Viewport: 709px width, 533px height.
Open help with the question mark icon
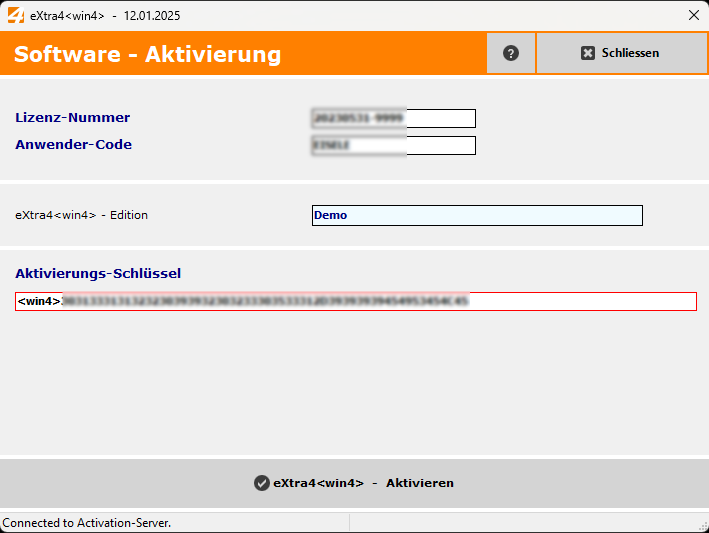click(x=511, y=53)
